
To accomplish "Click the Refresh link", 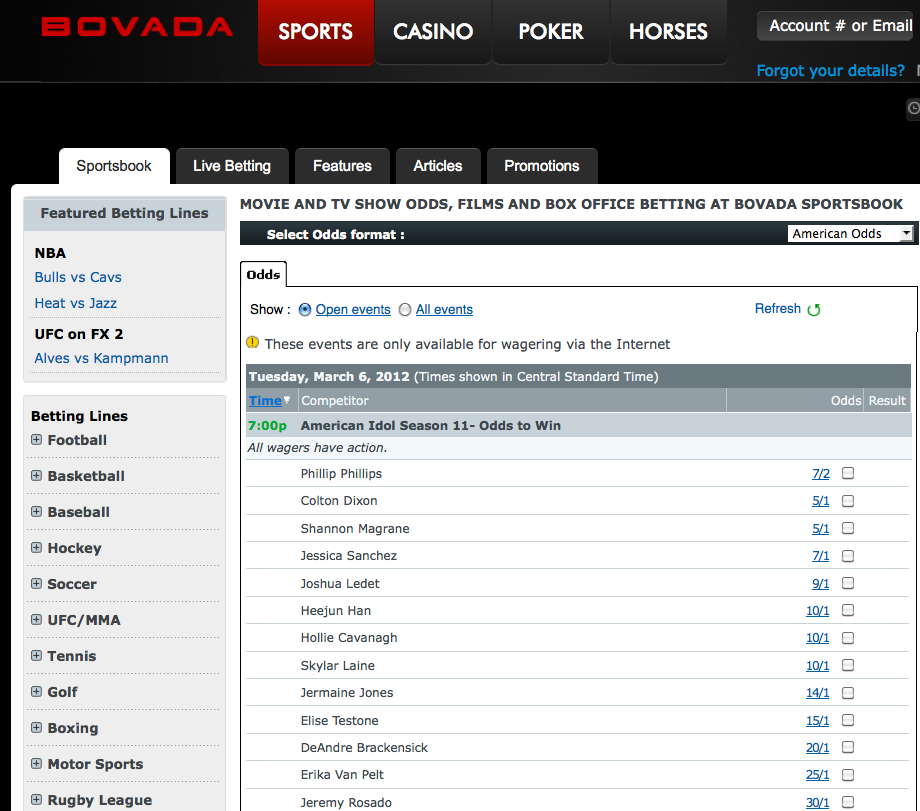I will click(x=778, y=309).
